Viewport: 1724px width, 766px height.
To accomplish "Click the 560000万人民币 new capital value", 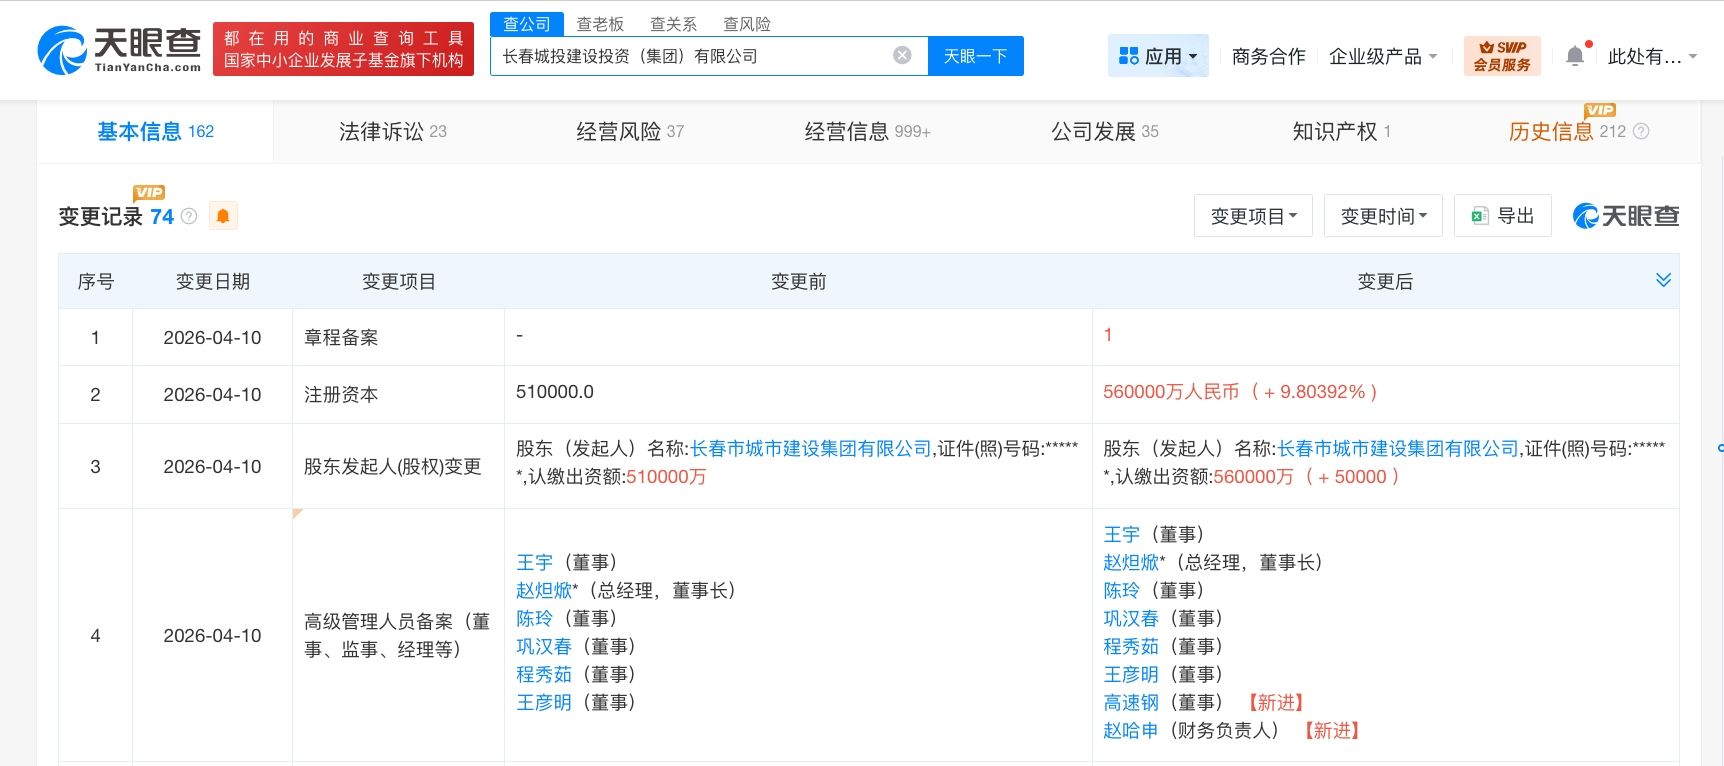I will coord(1171,392).
